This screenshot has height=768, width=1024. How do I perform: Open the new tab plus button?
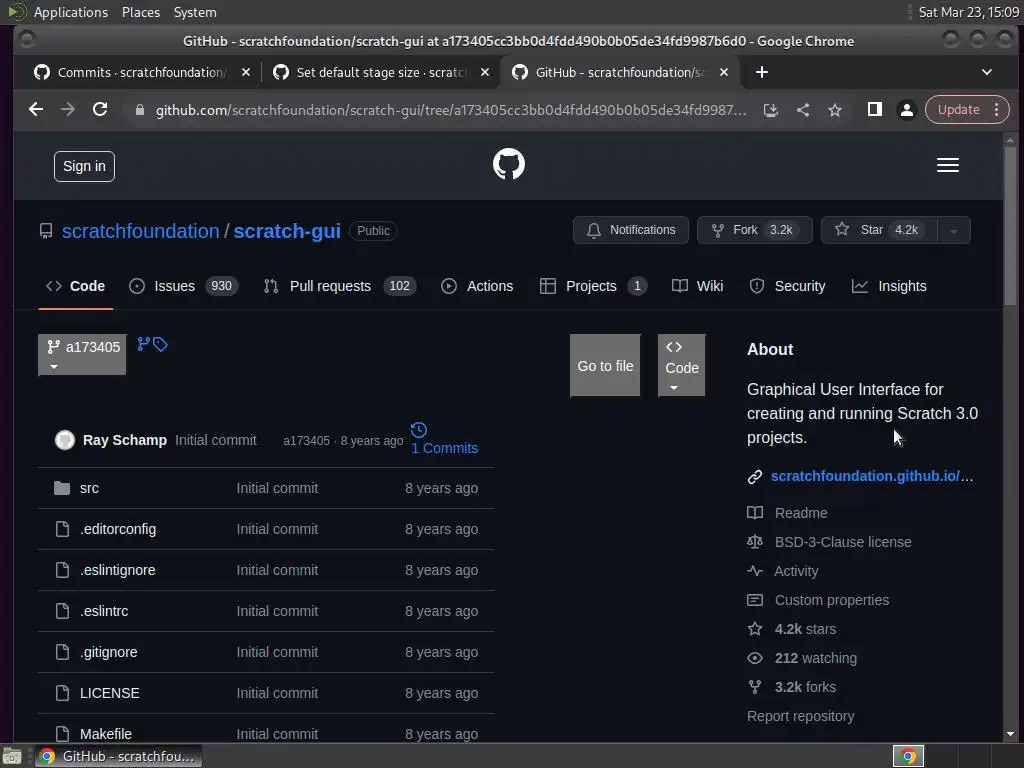761,72
